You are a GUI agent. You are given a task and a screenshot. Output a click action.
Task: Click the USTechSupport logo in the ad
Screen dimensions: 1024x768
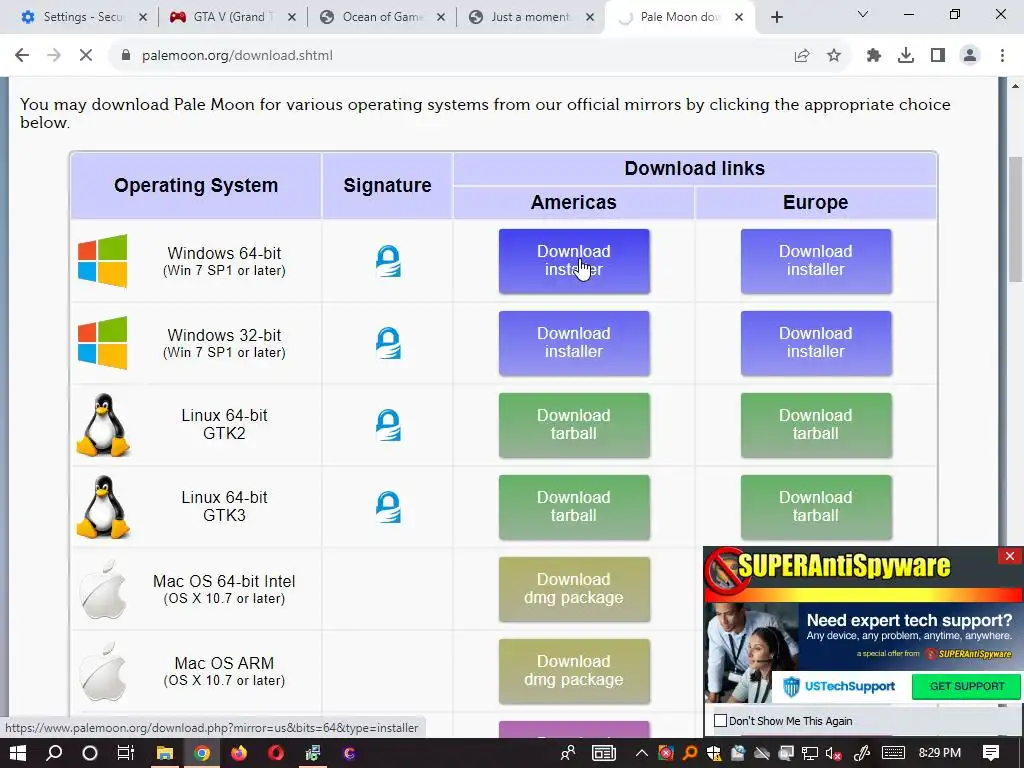[839, 686]
